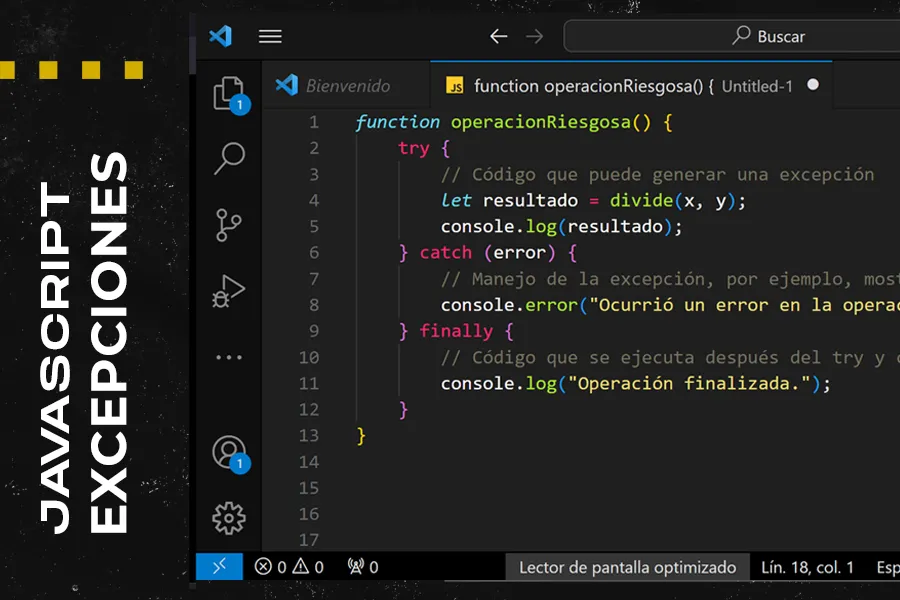Click "Lector de pantalla optimizado" in the status bar

(x=628, y=566)
